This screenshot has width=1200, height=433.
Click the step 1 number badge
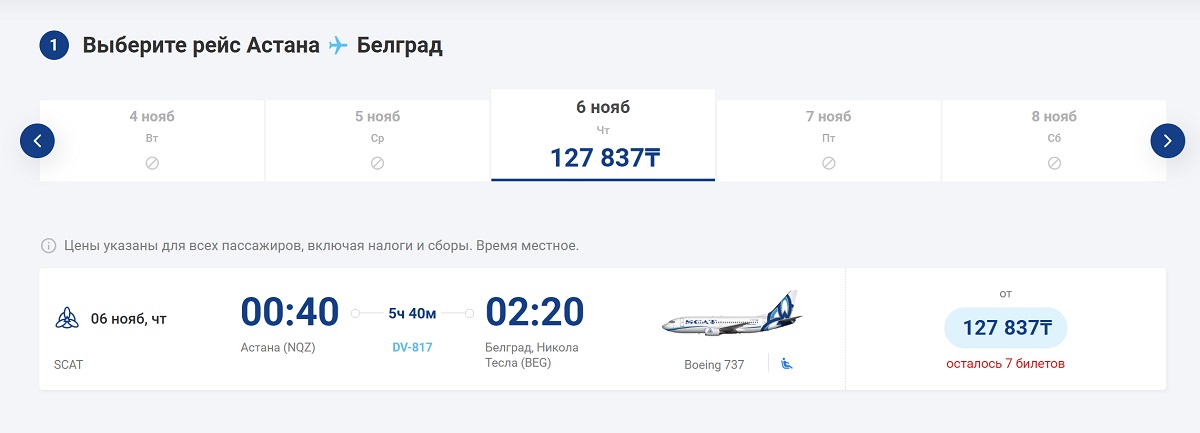(x=54, y=46)
